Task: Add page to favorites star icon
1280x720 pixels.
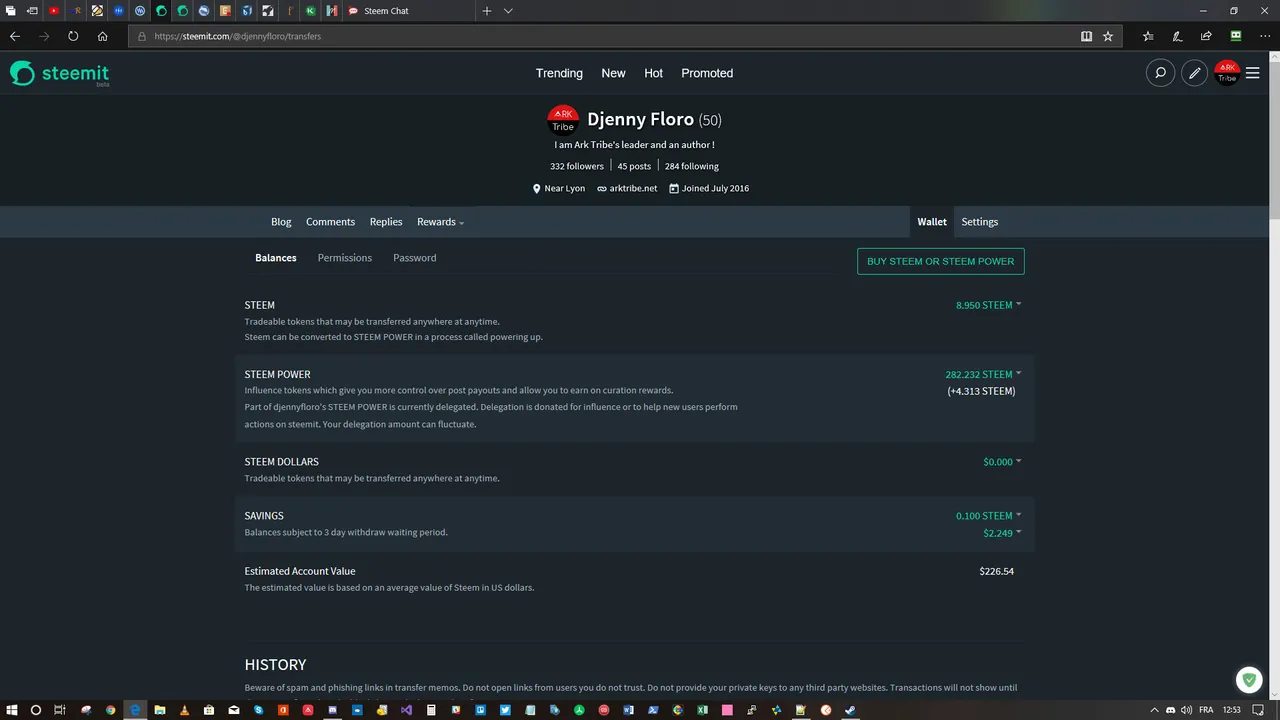Action: 1108,36
